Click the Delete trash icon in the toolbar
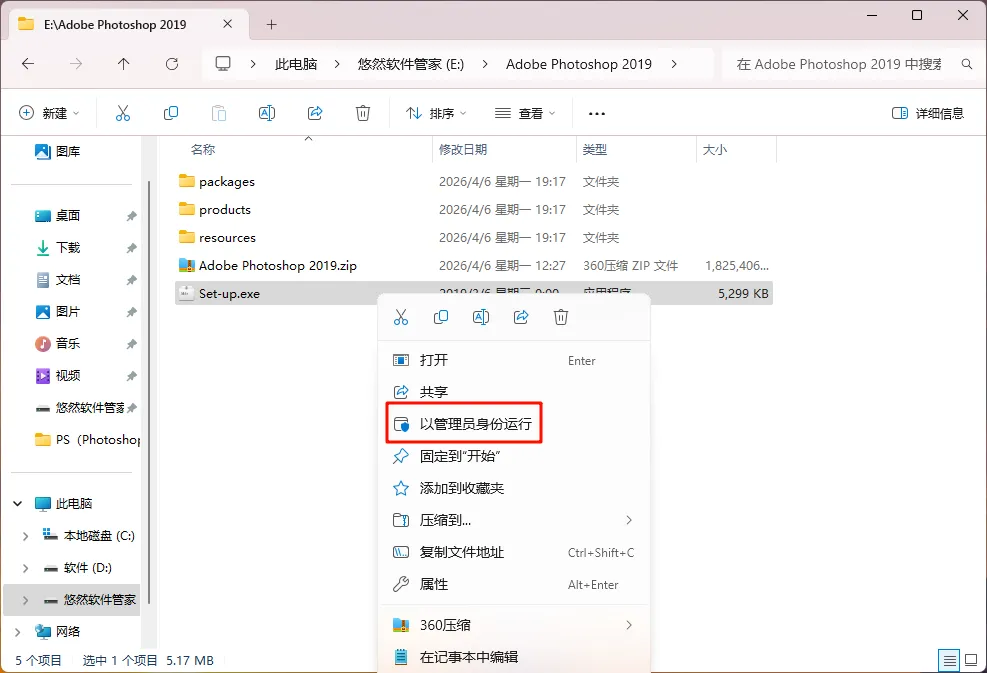Screen dimensions: 987x673 tap(363, 113)
